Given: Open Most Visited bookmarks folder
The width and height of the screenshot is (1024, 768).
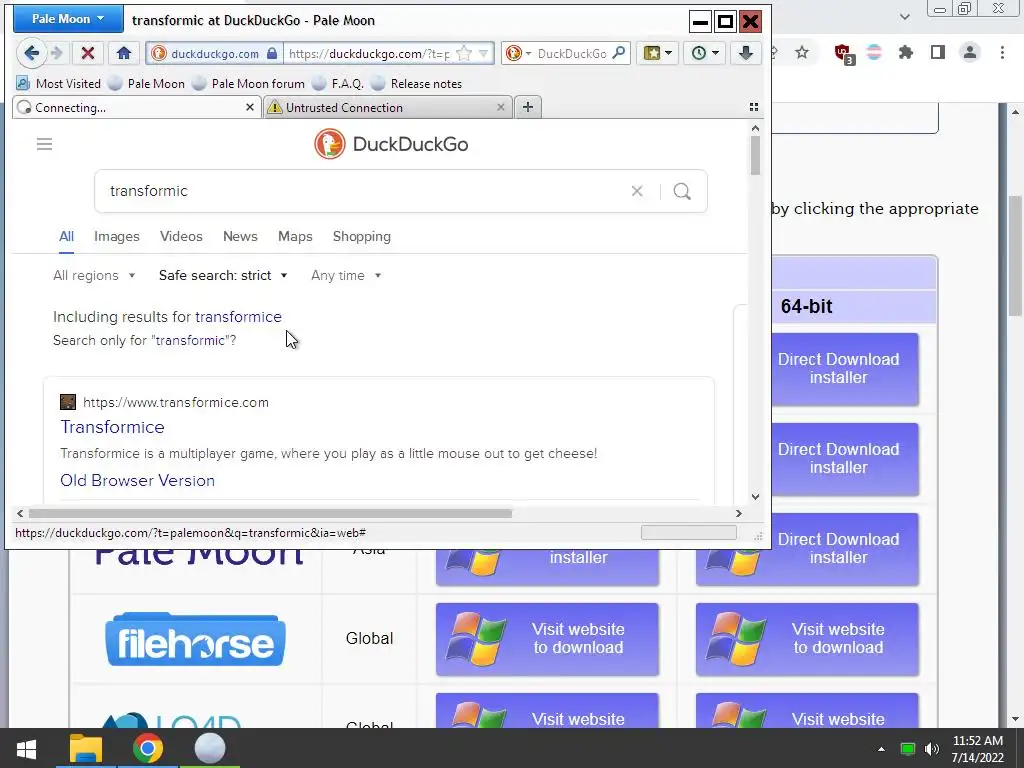Looking at the screenshot, I should coord(59,84).
